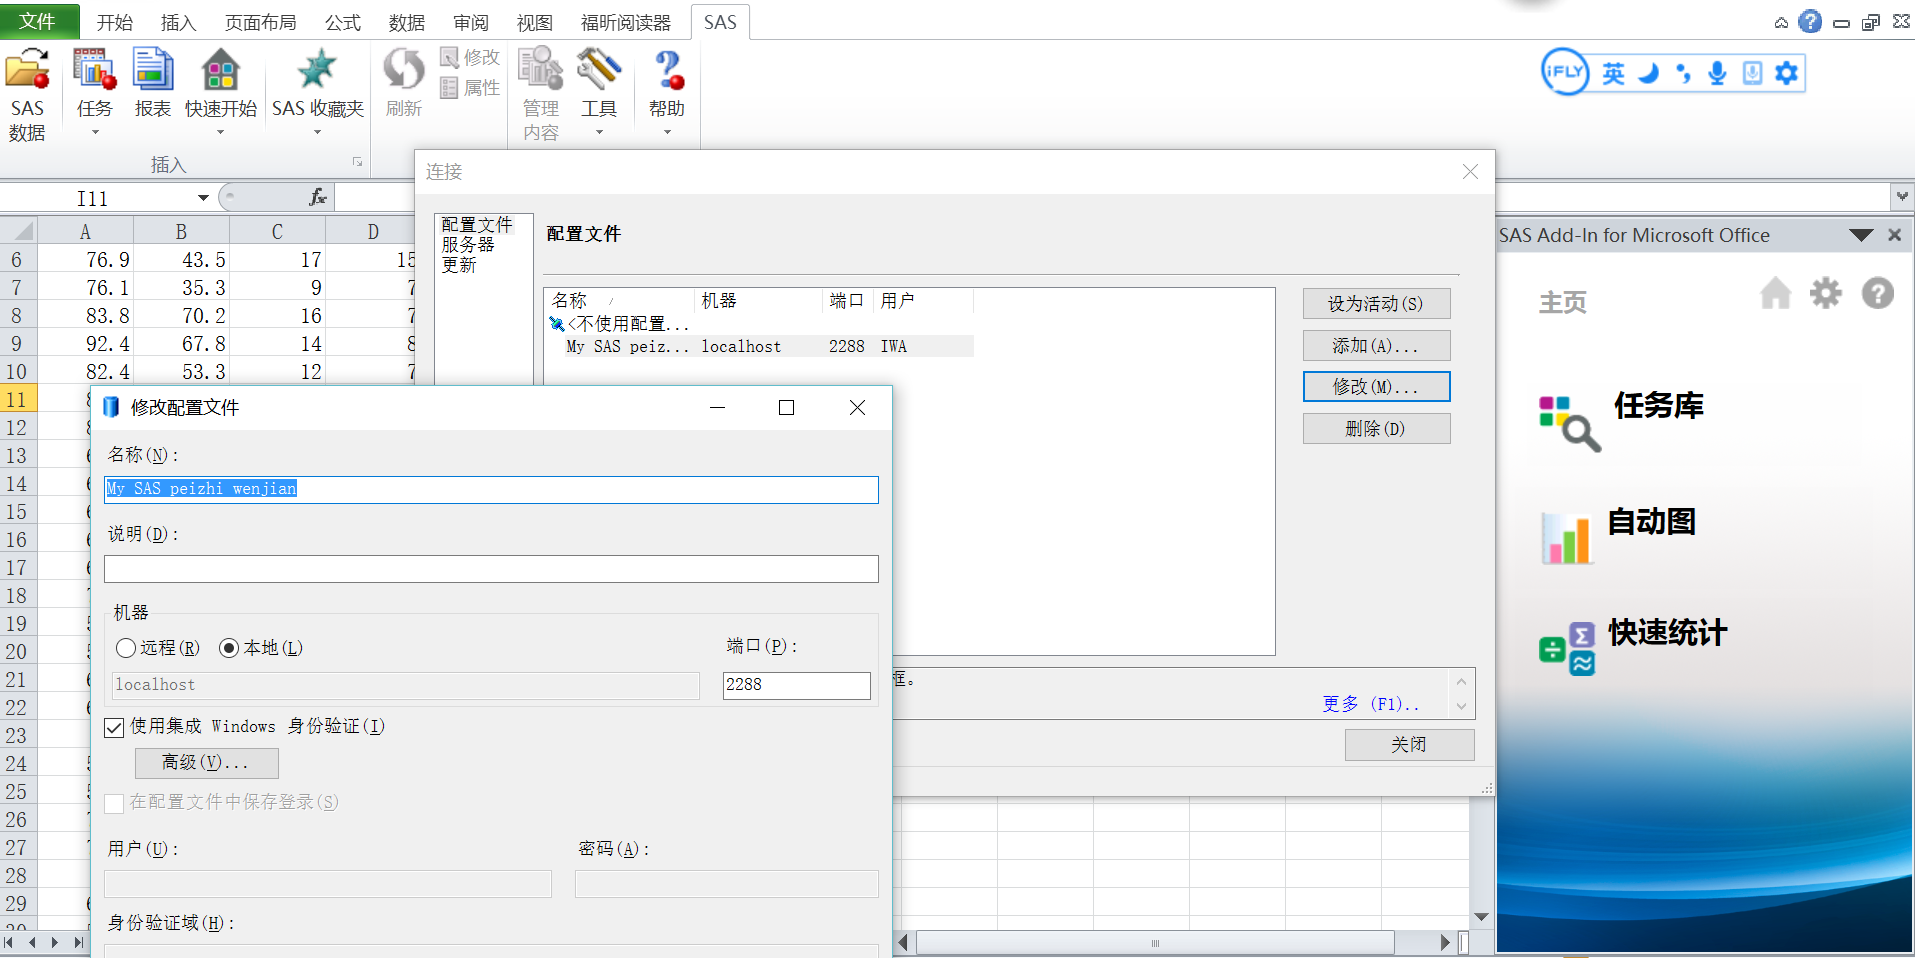Jump to last sheet with navigation arrow
The height and width of the screenshot is (958, 1915).
[77, 942]
